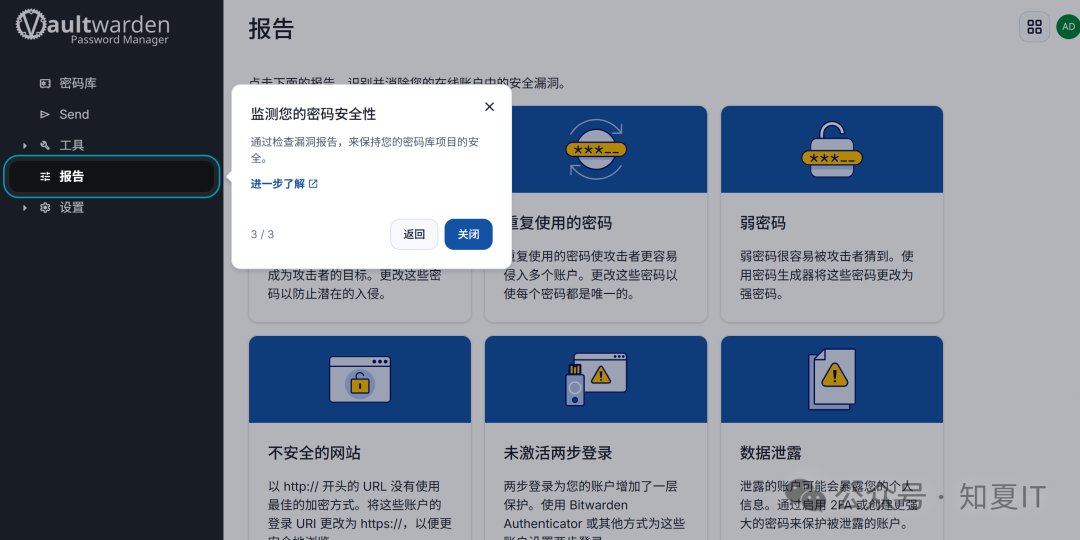Viewport: 1080px width, 540px height.
Task: Open the 未激活两步登录 report title
Action: pyautogui.click(x=558, y=453)
